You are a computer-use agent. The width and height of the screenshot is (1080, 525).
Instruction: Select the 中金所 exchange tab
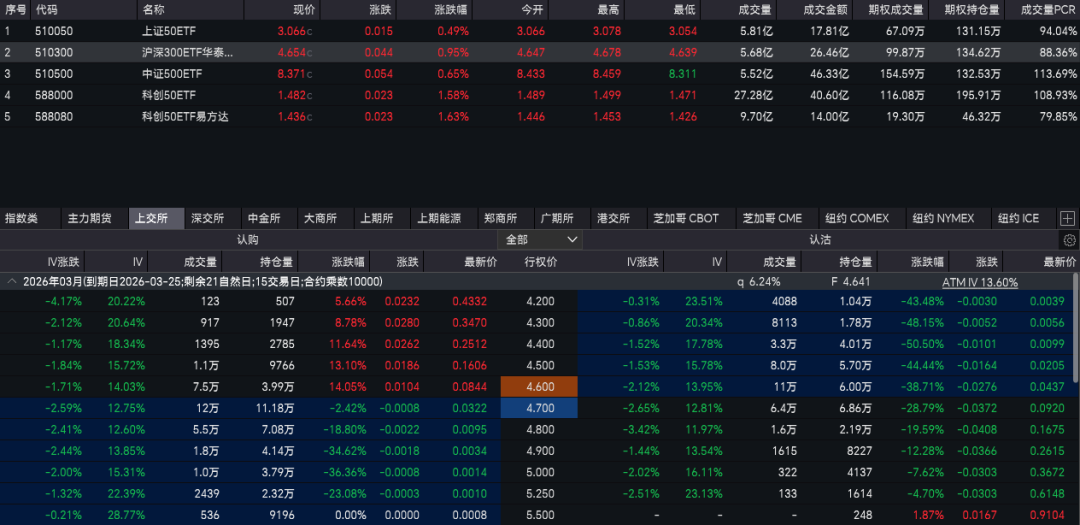click(264, 218)
